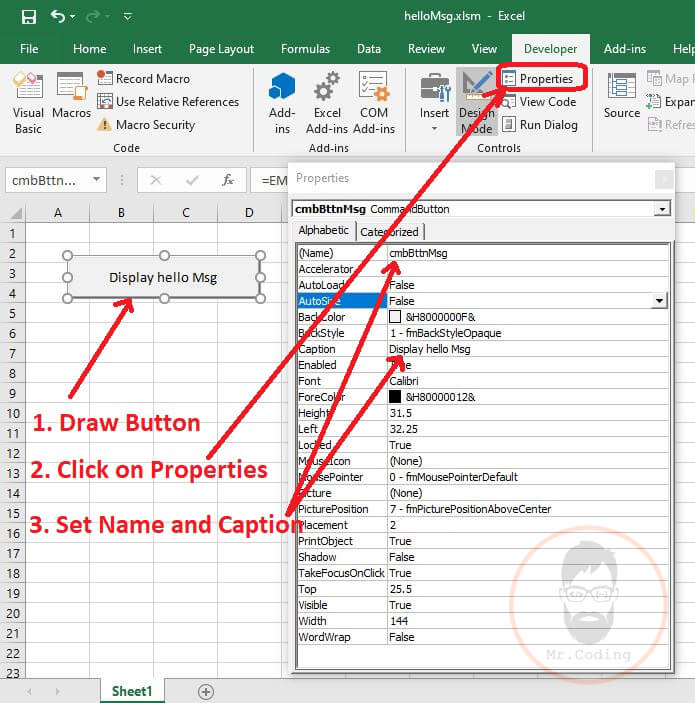Close the Properties window
The width and height of the screenshot is (695, 703).
click(663, 179)
